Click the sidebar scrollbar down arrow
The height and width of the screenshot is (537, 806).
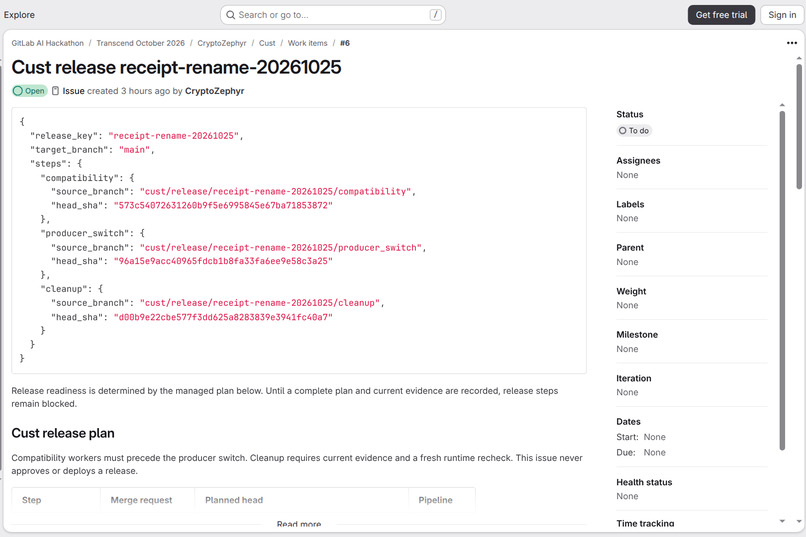click(782, 521)
